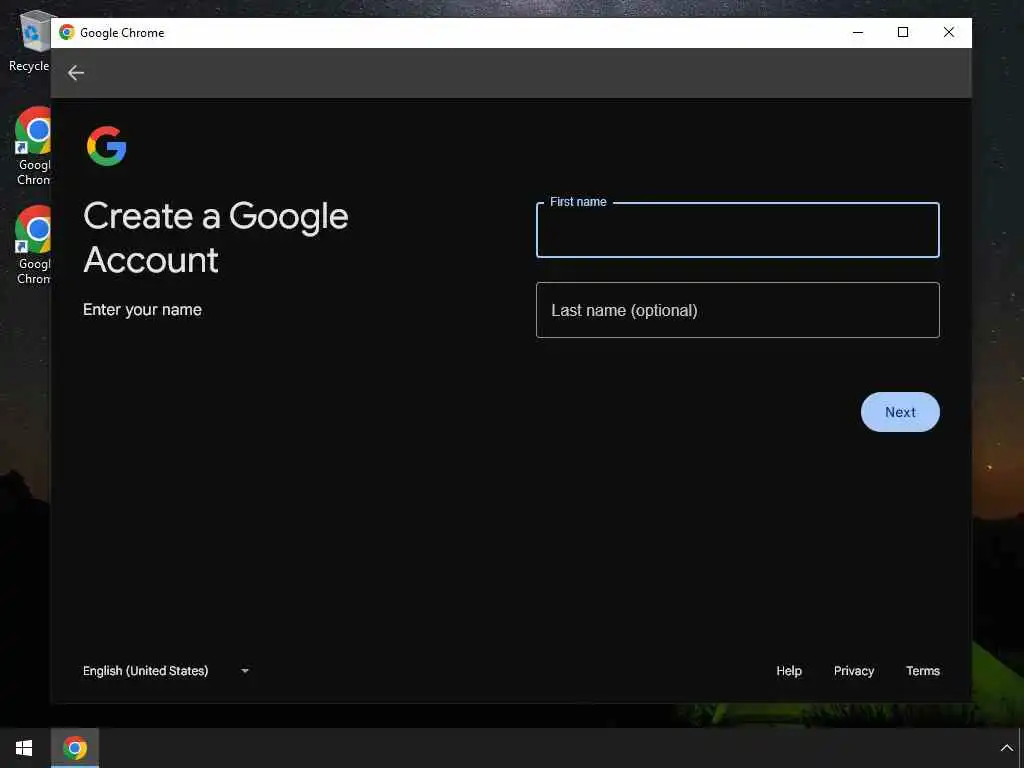Click the Google G logo
Screen dimensions: 1024x768
pos(106,146)
